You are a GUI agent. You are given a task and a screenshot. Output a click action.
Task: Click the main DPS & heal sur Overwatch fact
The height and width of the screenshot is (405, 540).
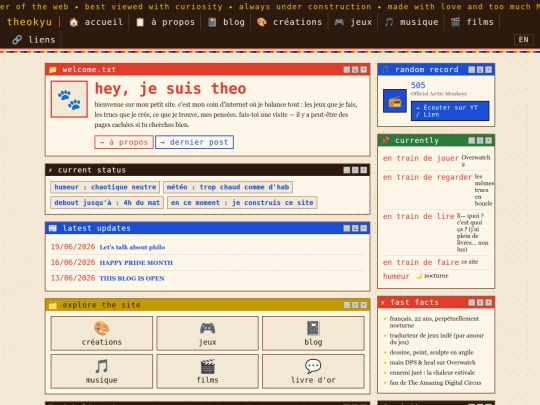pyautogui.click(x=433, y=362)
